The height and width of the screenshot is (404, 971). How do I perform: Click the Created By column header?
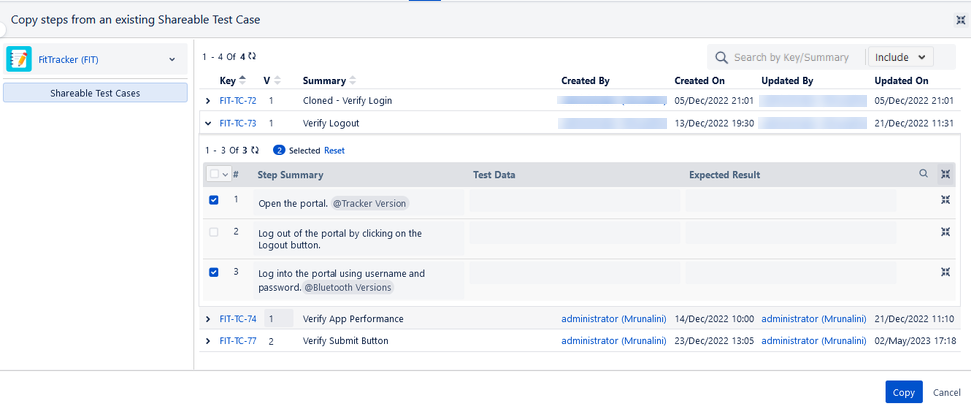point(586,81)
